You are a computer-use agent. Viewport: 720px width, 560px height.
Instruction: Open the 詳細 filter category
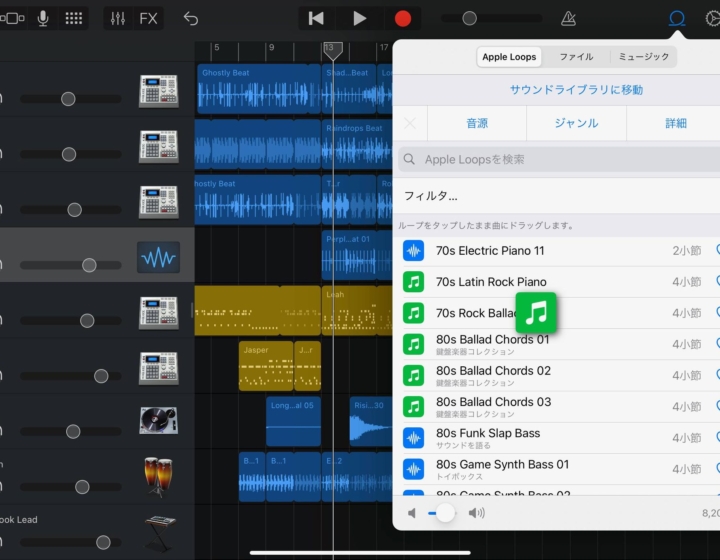tap(675, 123)
